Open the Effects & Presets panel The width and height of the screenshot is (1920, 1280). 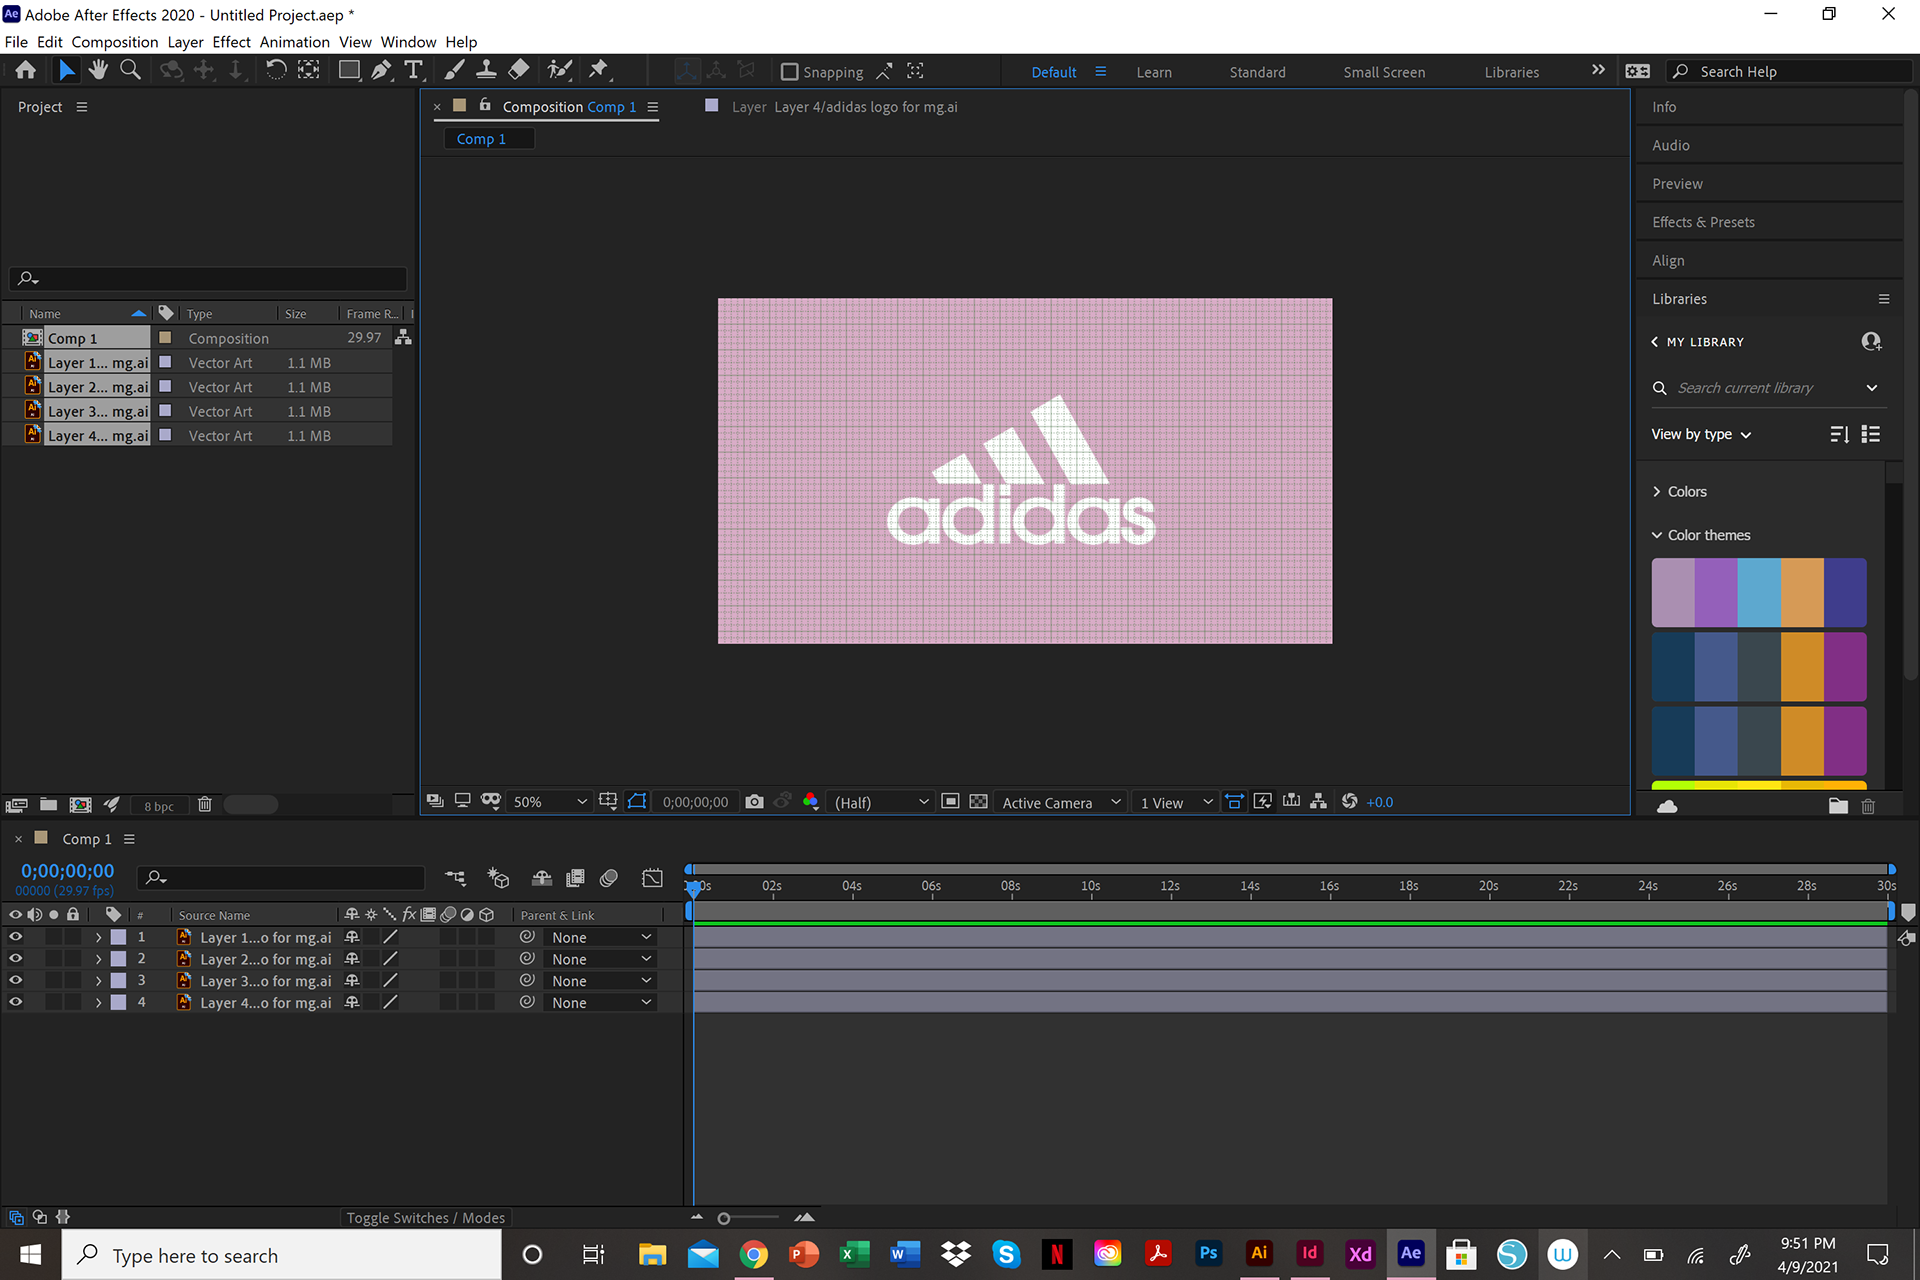[x=1703, y=222]
